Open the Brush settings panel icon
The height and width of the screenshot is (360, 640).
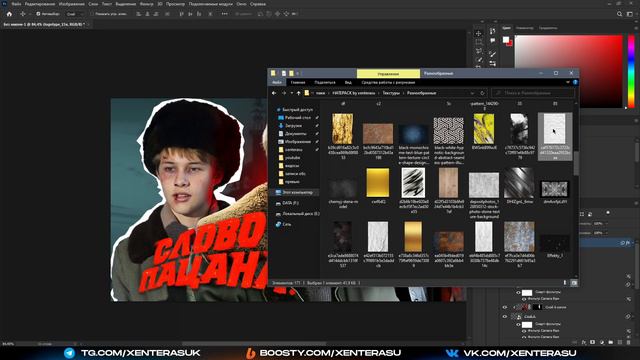[x=493, y=54]
